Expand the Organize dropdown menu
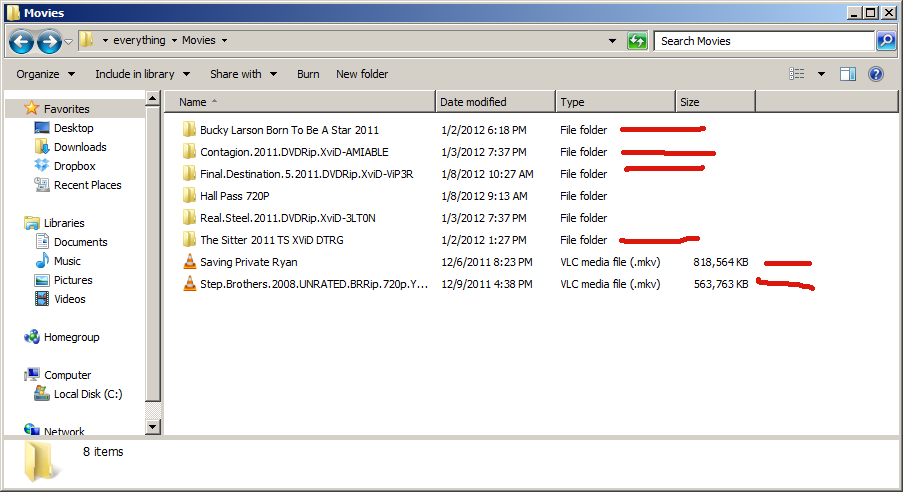Screen dimensions: 903x492 coord(45,74)
